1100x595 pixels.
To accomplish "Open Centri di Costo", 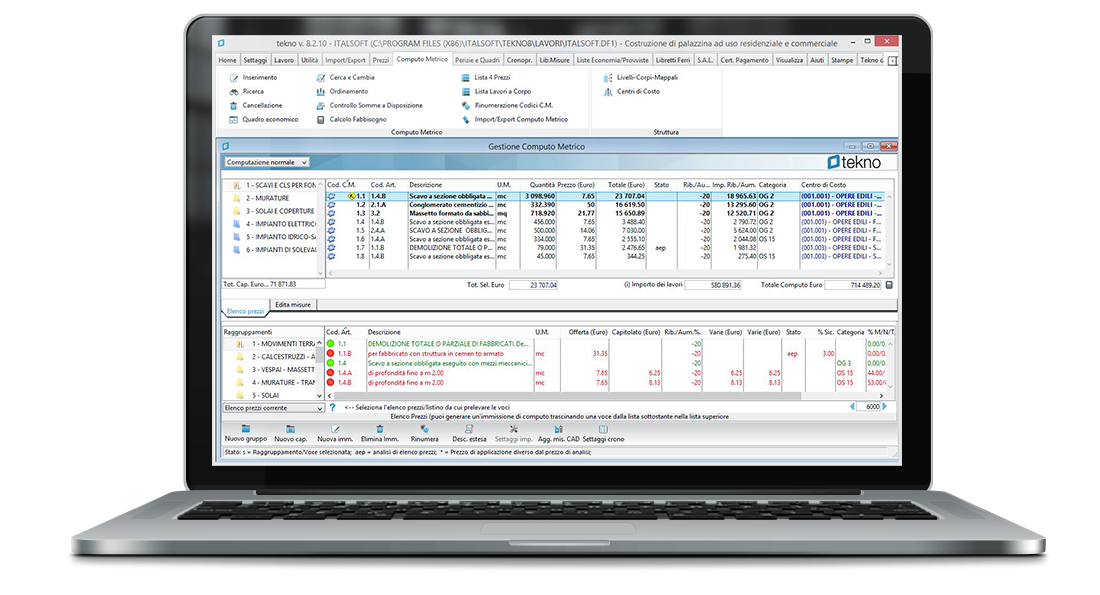I will (631, 92).
